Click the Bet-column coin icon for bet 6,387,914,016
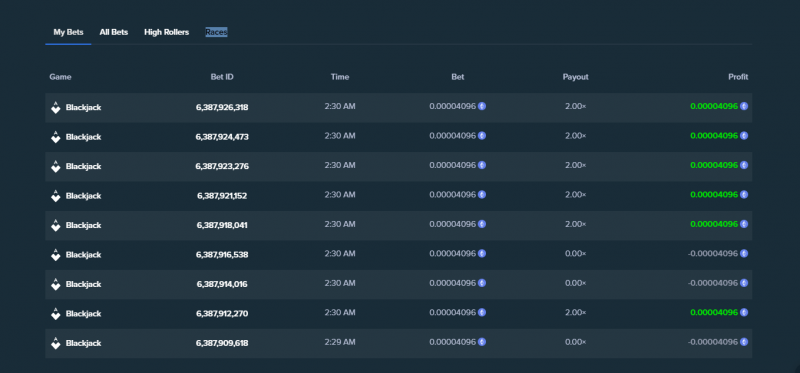This screenshot has width=800, height=373. pyautogui.click(x=482, y=283)
